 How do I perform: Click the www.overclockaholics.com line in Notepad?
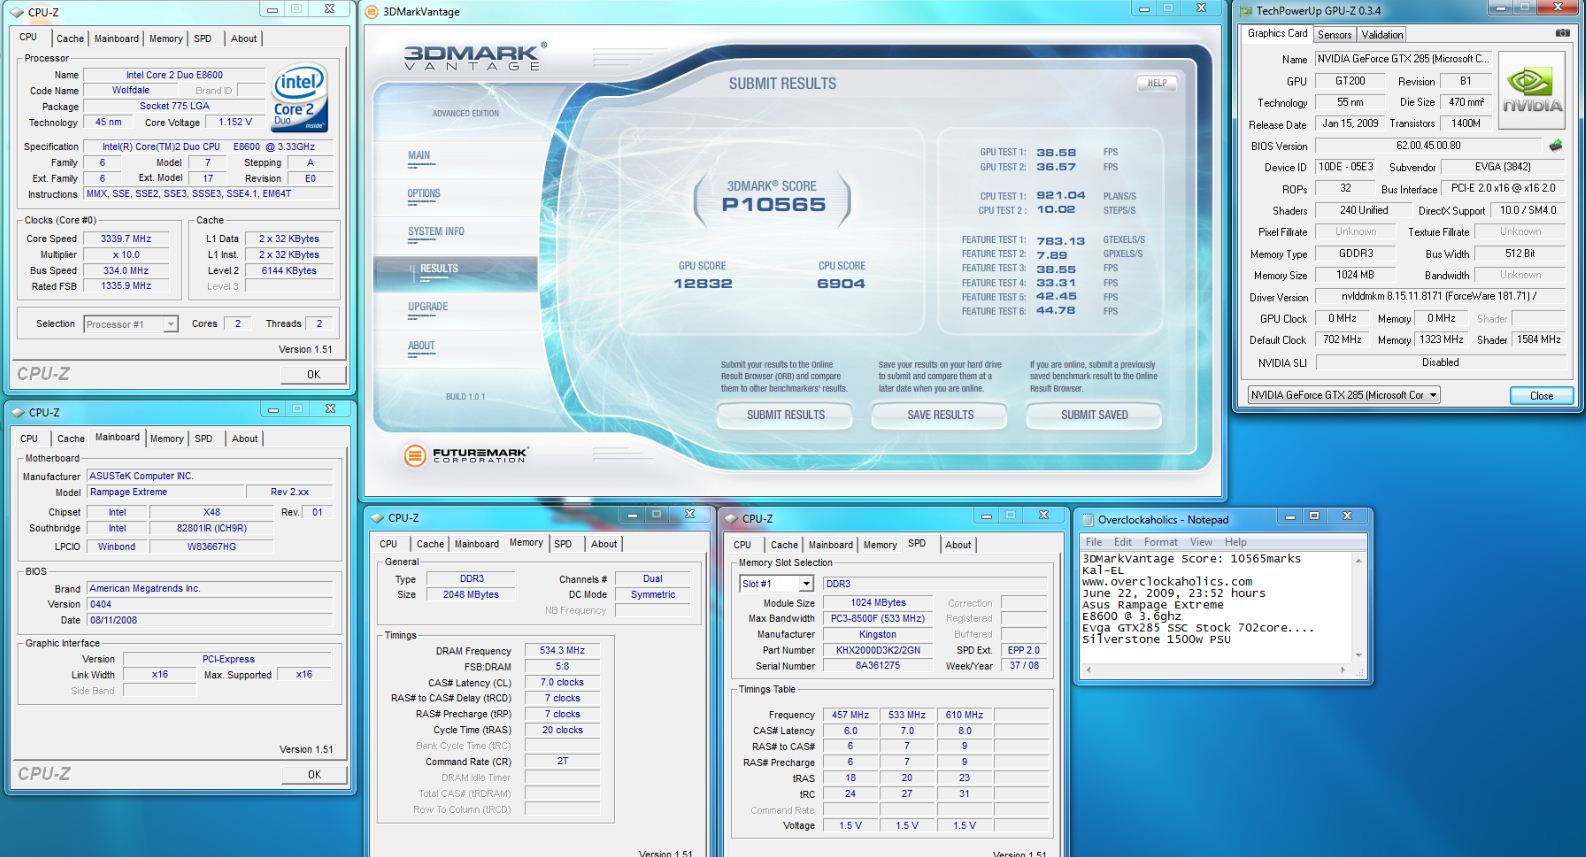(x=1167, y=582)
